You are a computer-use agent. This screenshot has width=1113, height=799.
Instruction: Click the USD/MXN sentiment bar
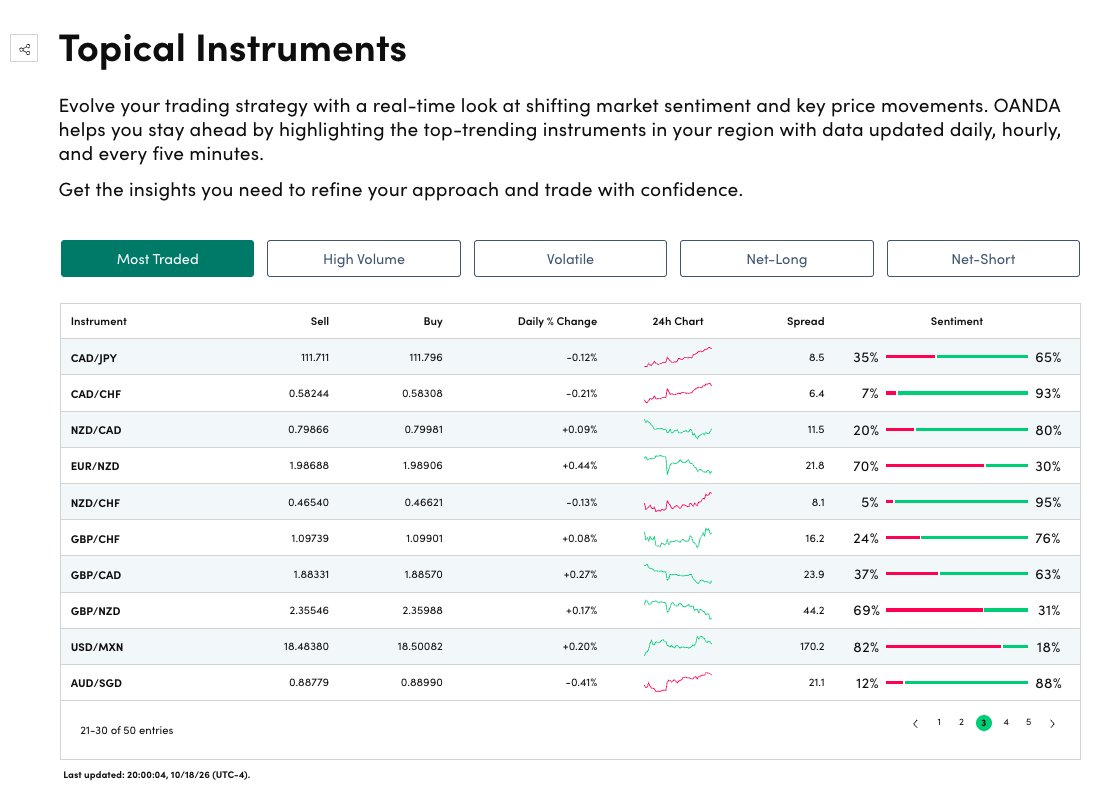(957, 646)
